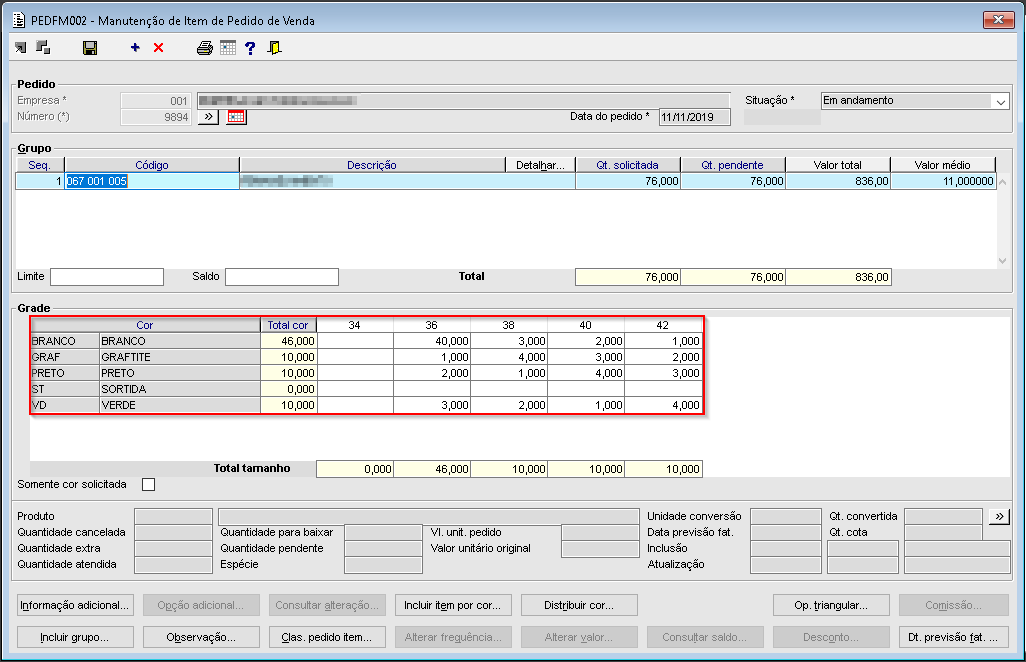
Task: Click the red calendar icon beside Número
Action: [x=236, y=117]
